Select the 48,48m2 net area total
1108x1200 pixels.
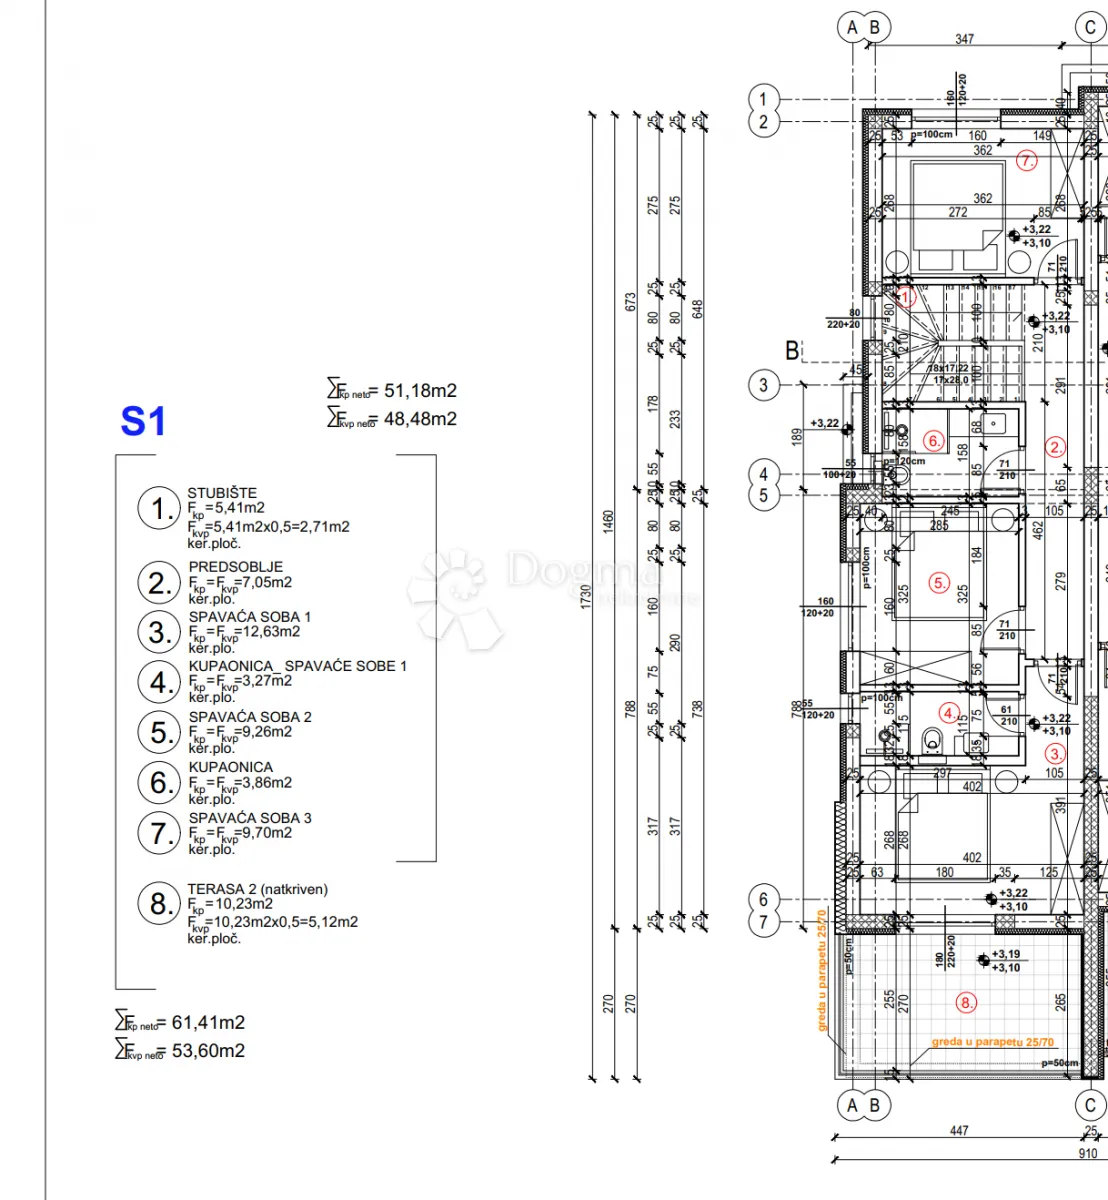pyautogui.click(x=420, y=419)
